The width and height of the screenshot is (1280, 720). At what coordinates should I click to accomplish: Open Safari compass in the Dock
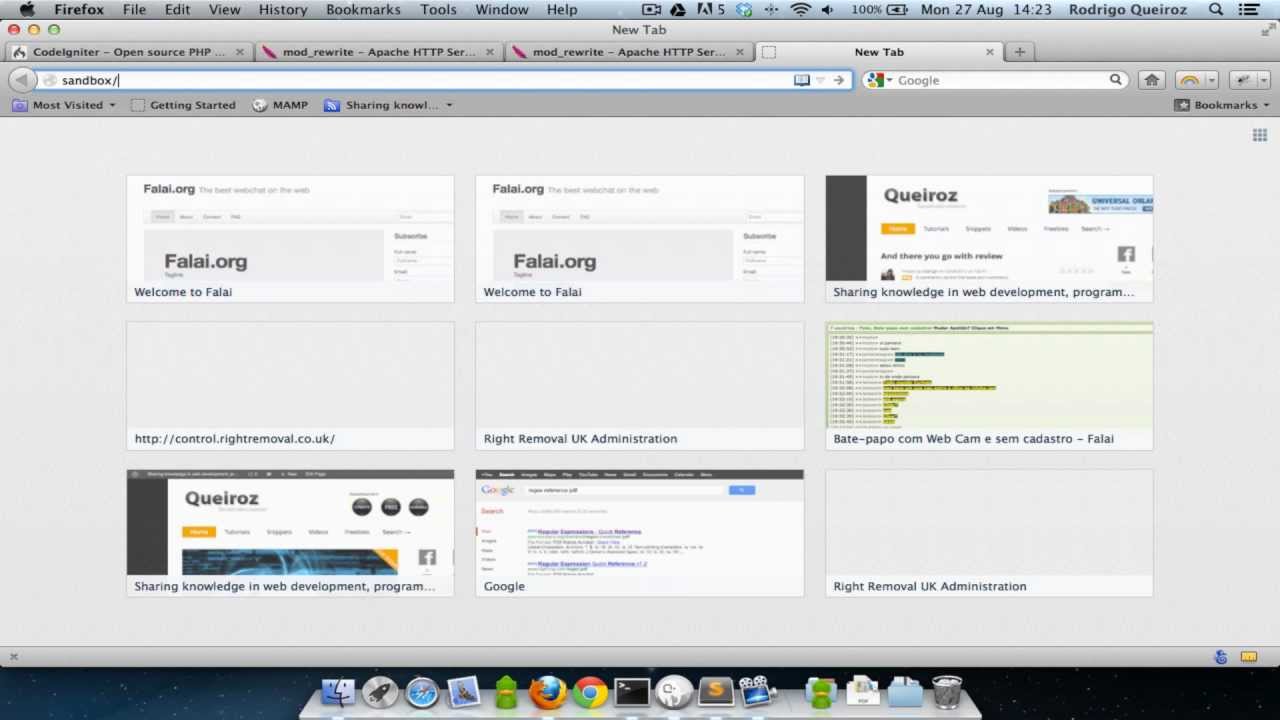click(422, 692)
